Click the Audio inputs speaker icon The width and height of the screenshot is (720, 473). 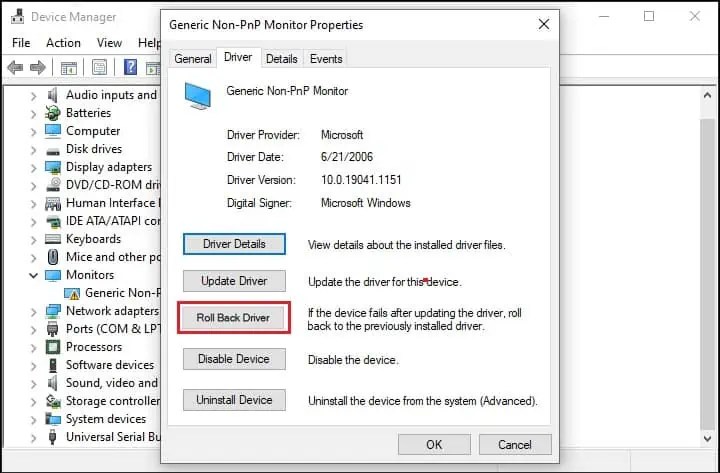pyautogui.click(x=53, y=95)
